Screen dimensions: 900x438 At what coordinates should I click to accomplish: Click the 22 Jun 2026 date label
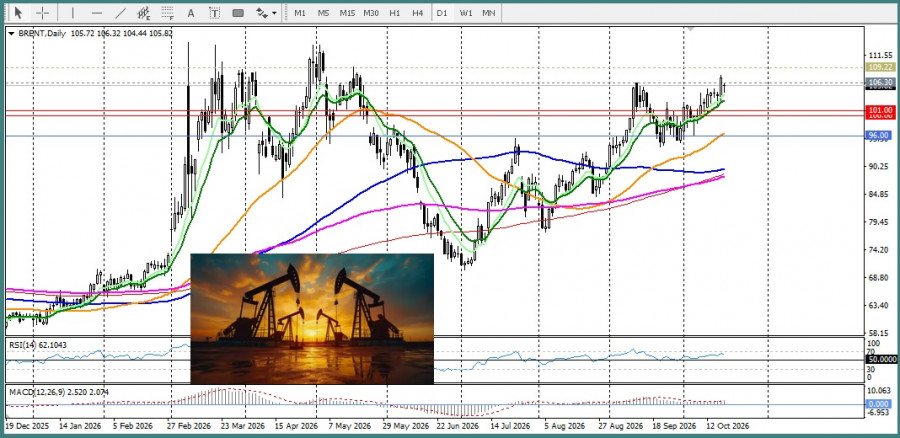click(457, 427)
